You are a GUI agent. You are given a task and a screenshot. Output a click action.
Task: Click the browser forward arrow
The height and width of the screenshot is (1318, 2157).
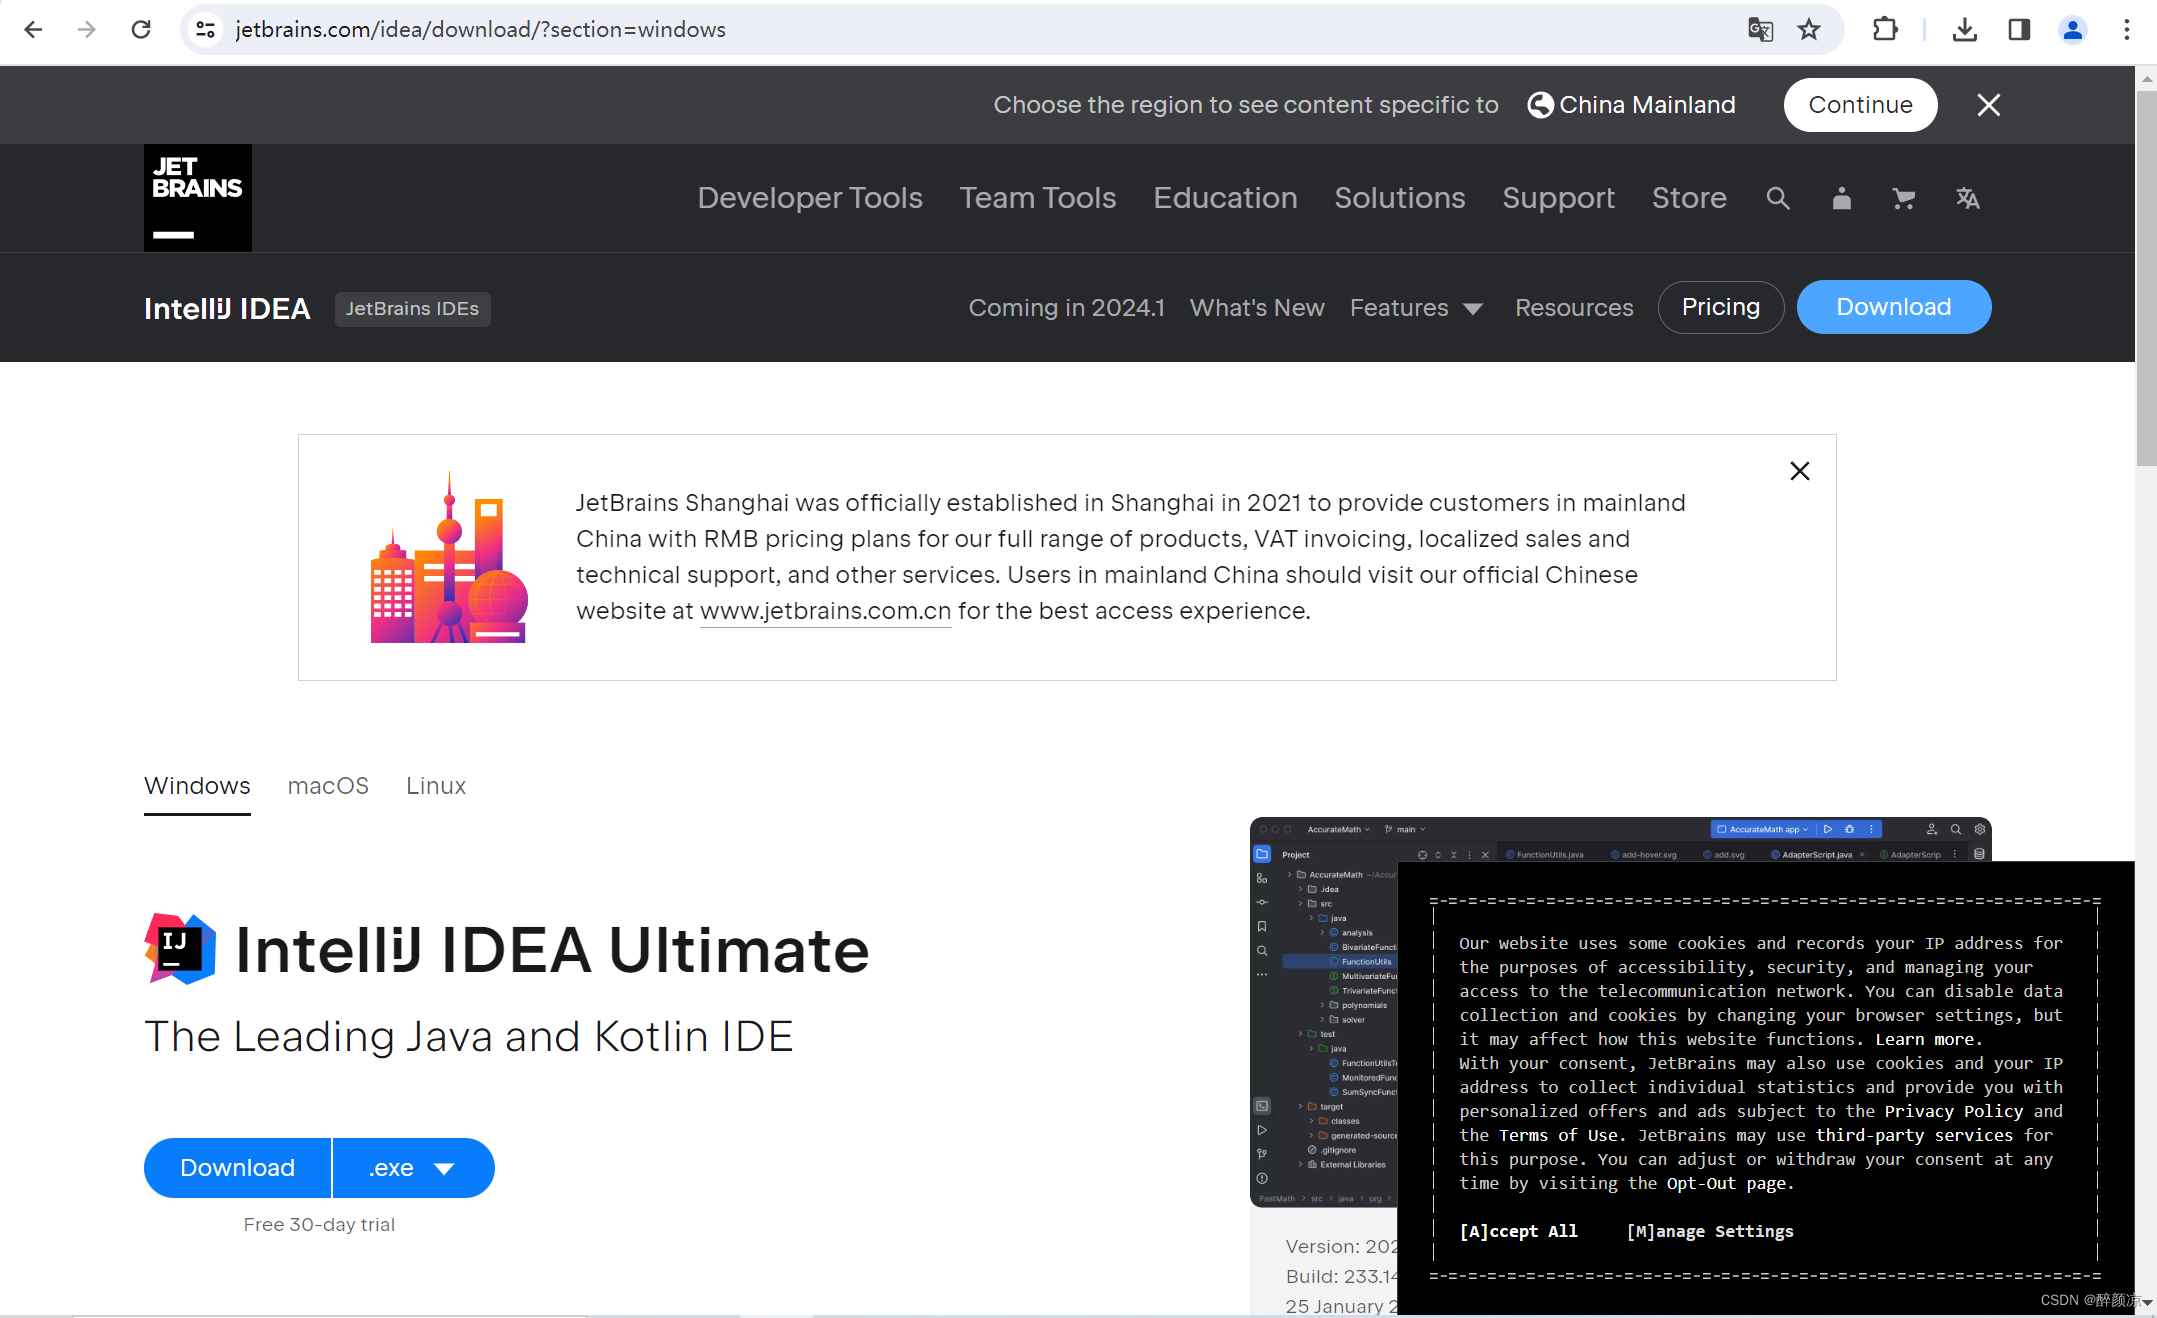coord(87,30)
